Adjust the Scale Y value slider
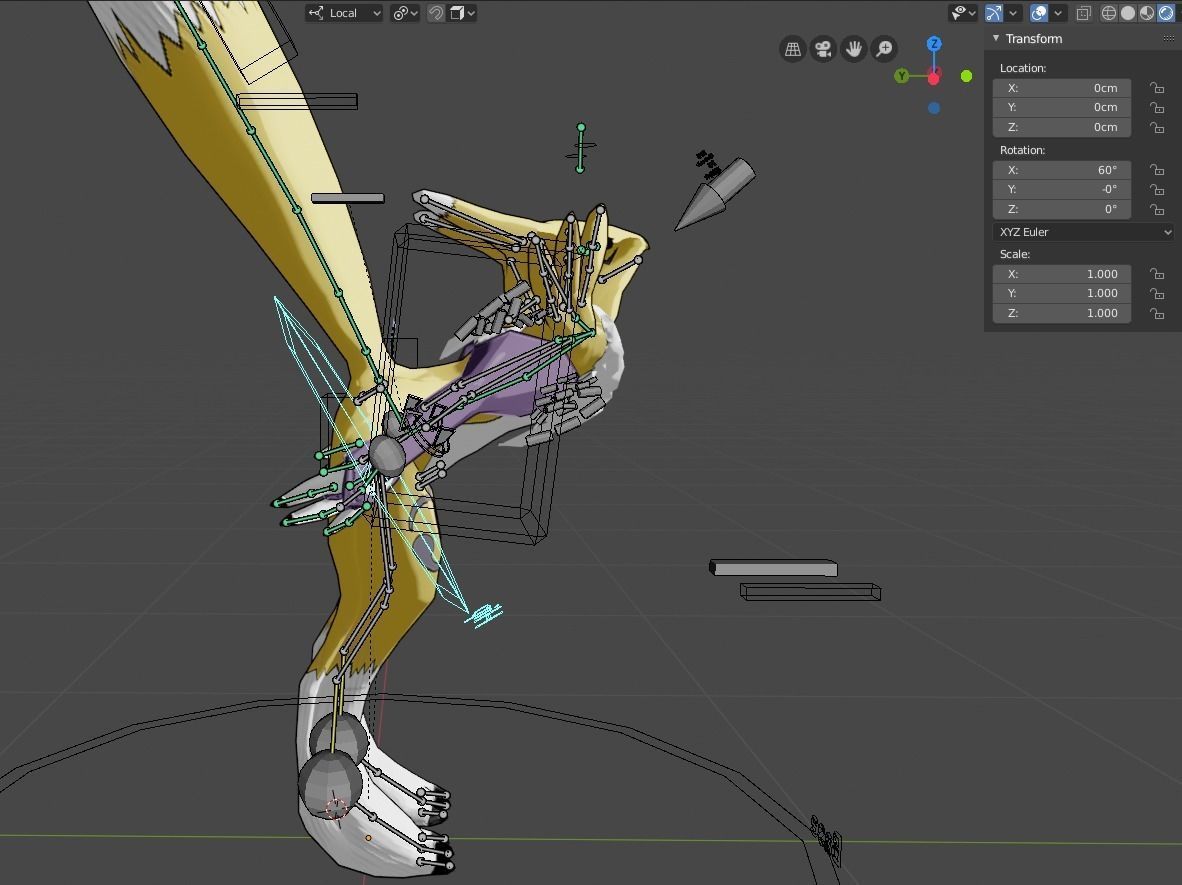The width and height of the screenshot is (1182, 885). click(1062, 293)
